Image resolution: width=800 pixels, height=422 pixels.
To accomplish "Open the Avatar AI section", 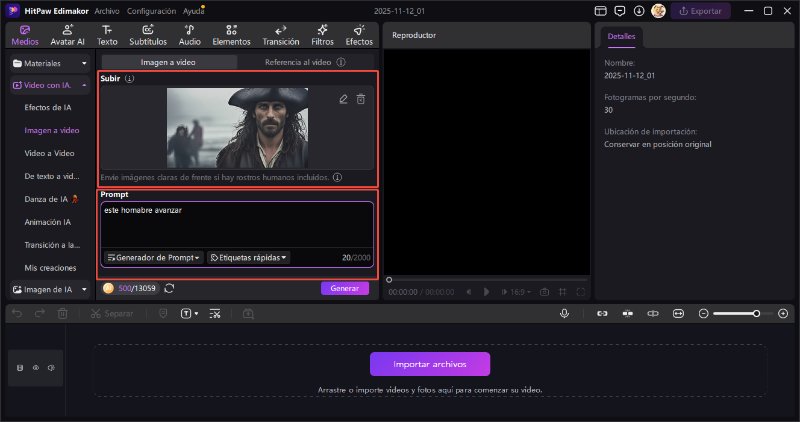I will pyautogui.click(x=67, y=35).
